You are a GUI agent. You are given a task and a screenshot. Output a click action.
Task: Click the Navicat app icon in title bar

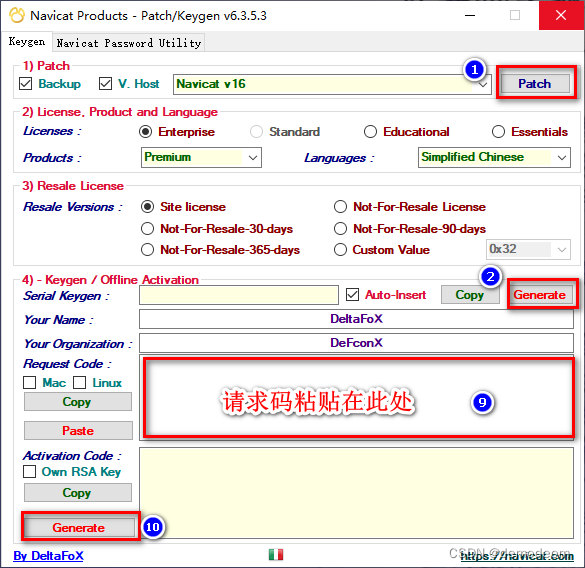[16, 16]
